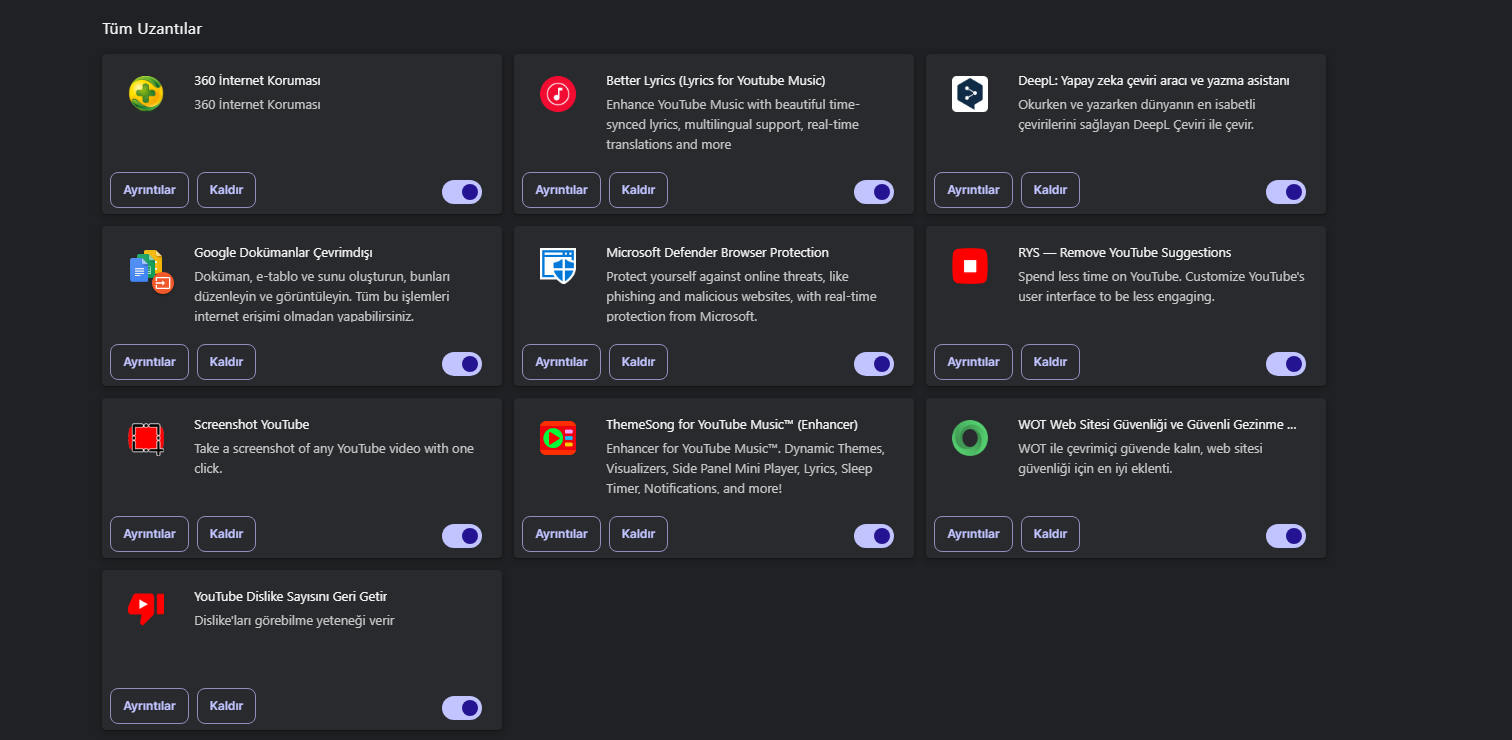Click the RYS red square icon

point(970,266)
